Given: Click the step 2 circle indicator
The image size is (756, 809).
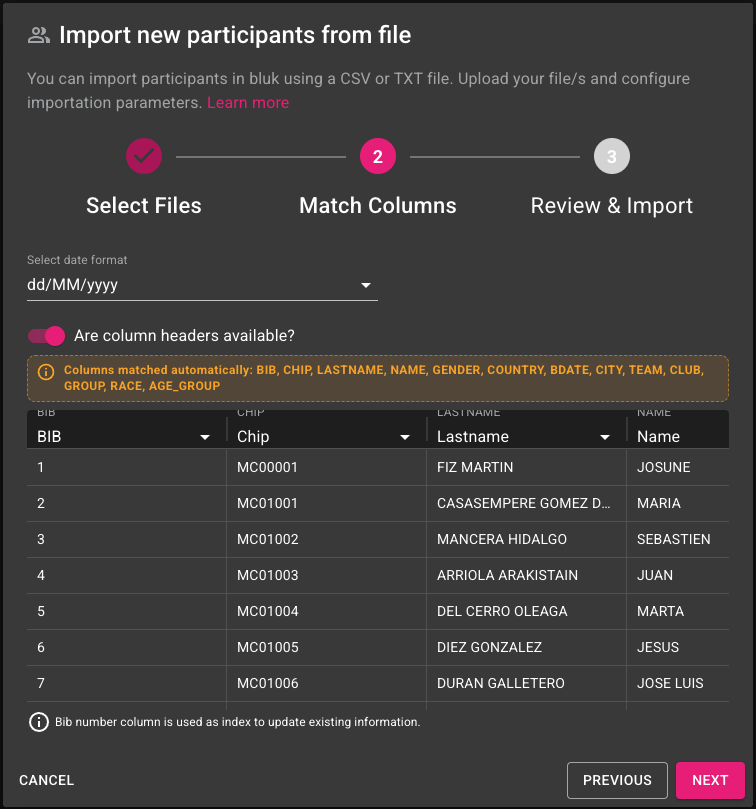Looking at the screenshot, I should tap(378, 156).
